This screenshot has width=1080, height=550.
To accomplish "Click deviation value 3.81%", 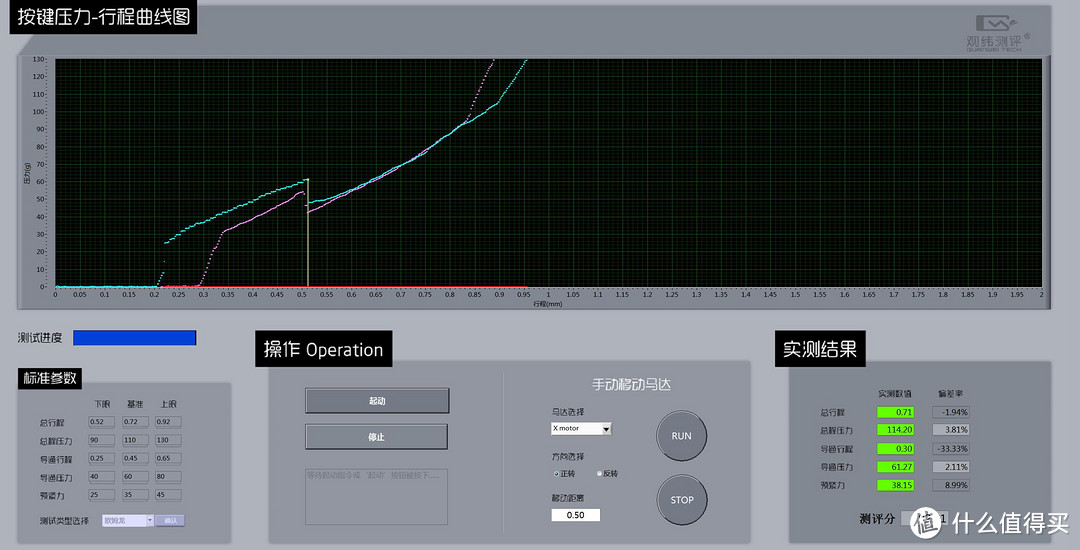I will (951, 430).
